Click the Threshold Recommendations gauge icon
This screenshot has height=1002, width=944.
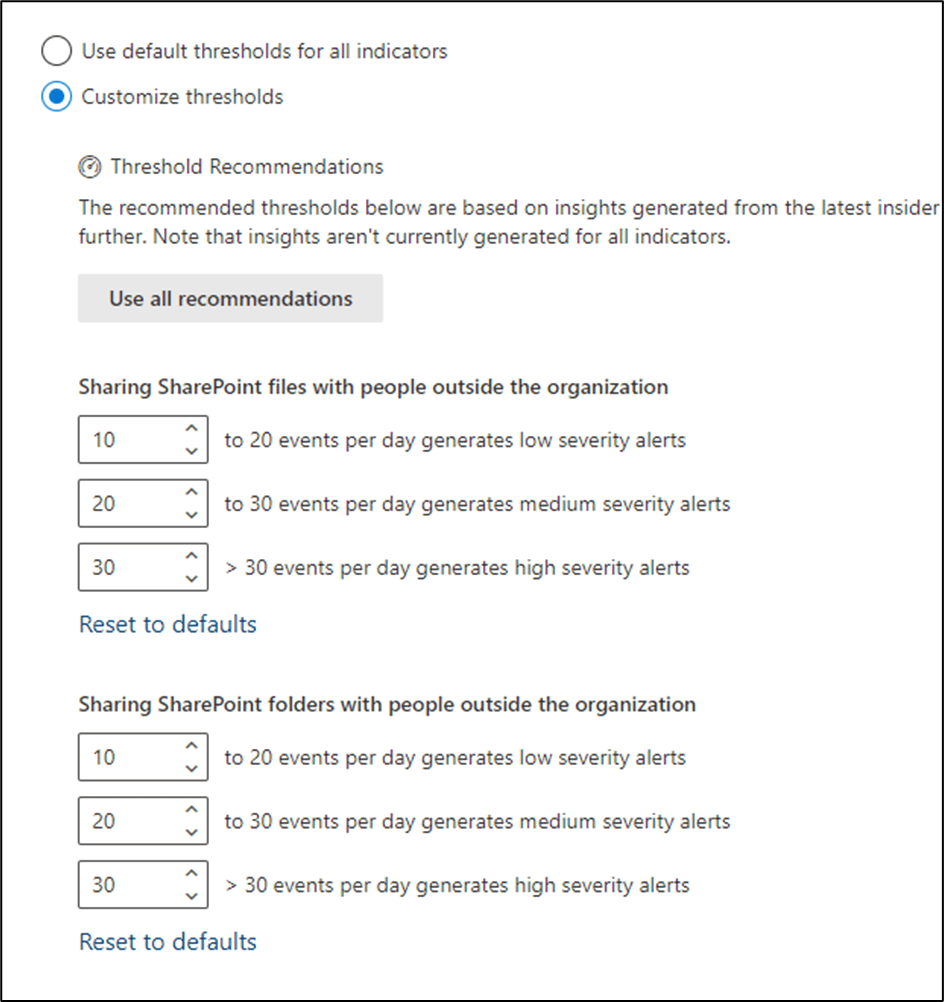90,167
